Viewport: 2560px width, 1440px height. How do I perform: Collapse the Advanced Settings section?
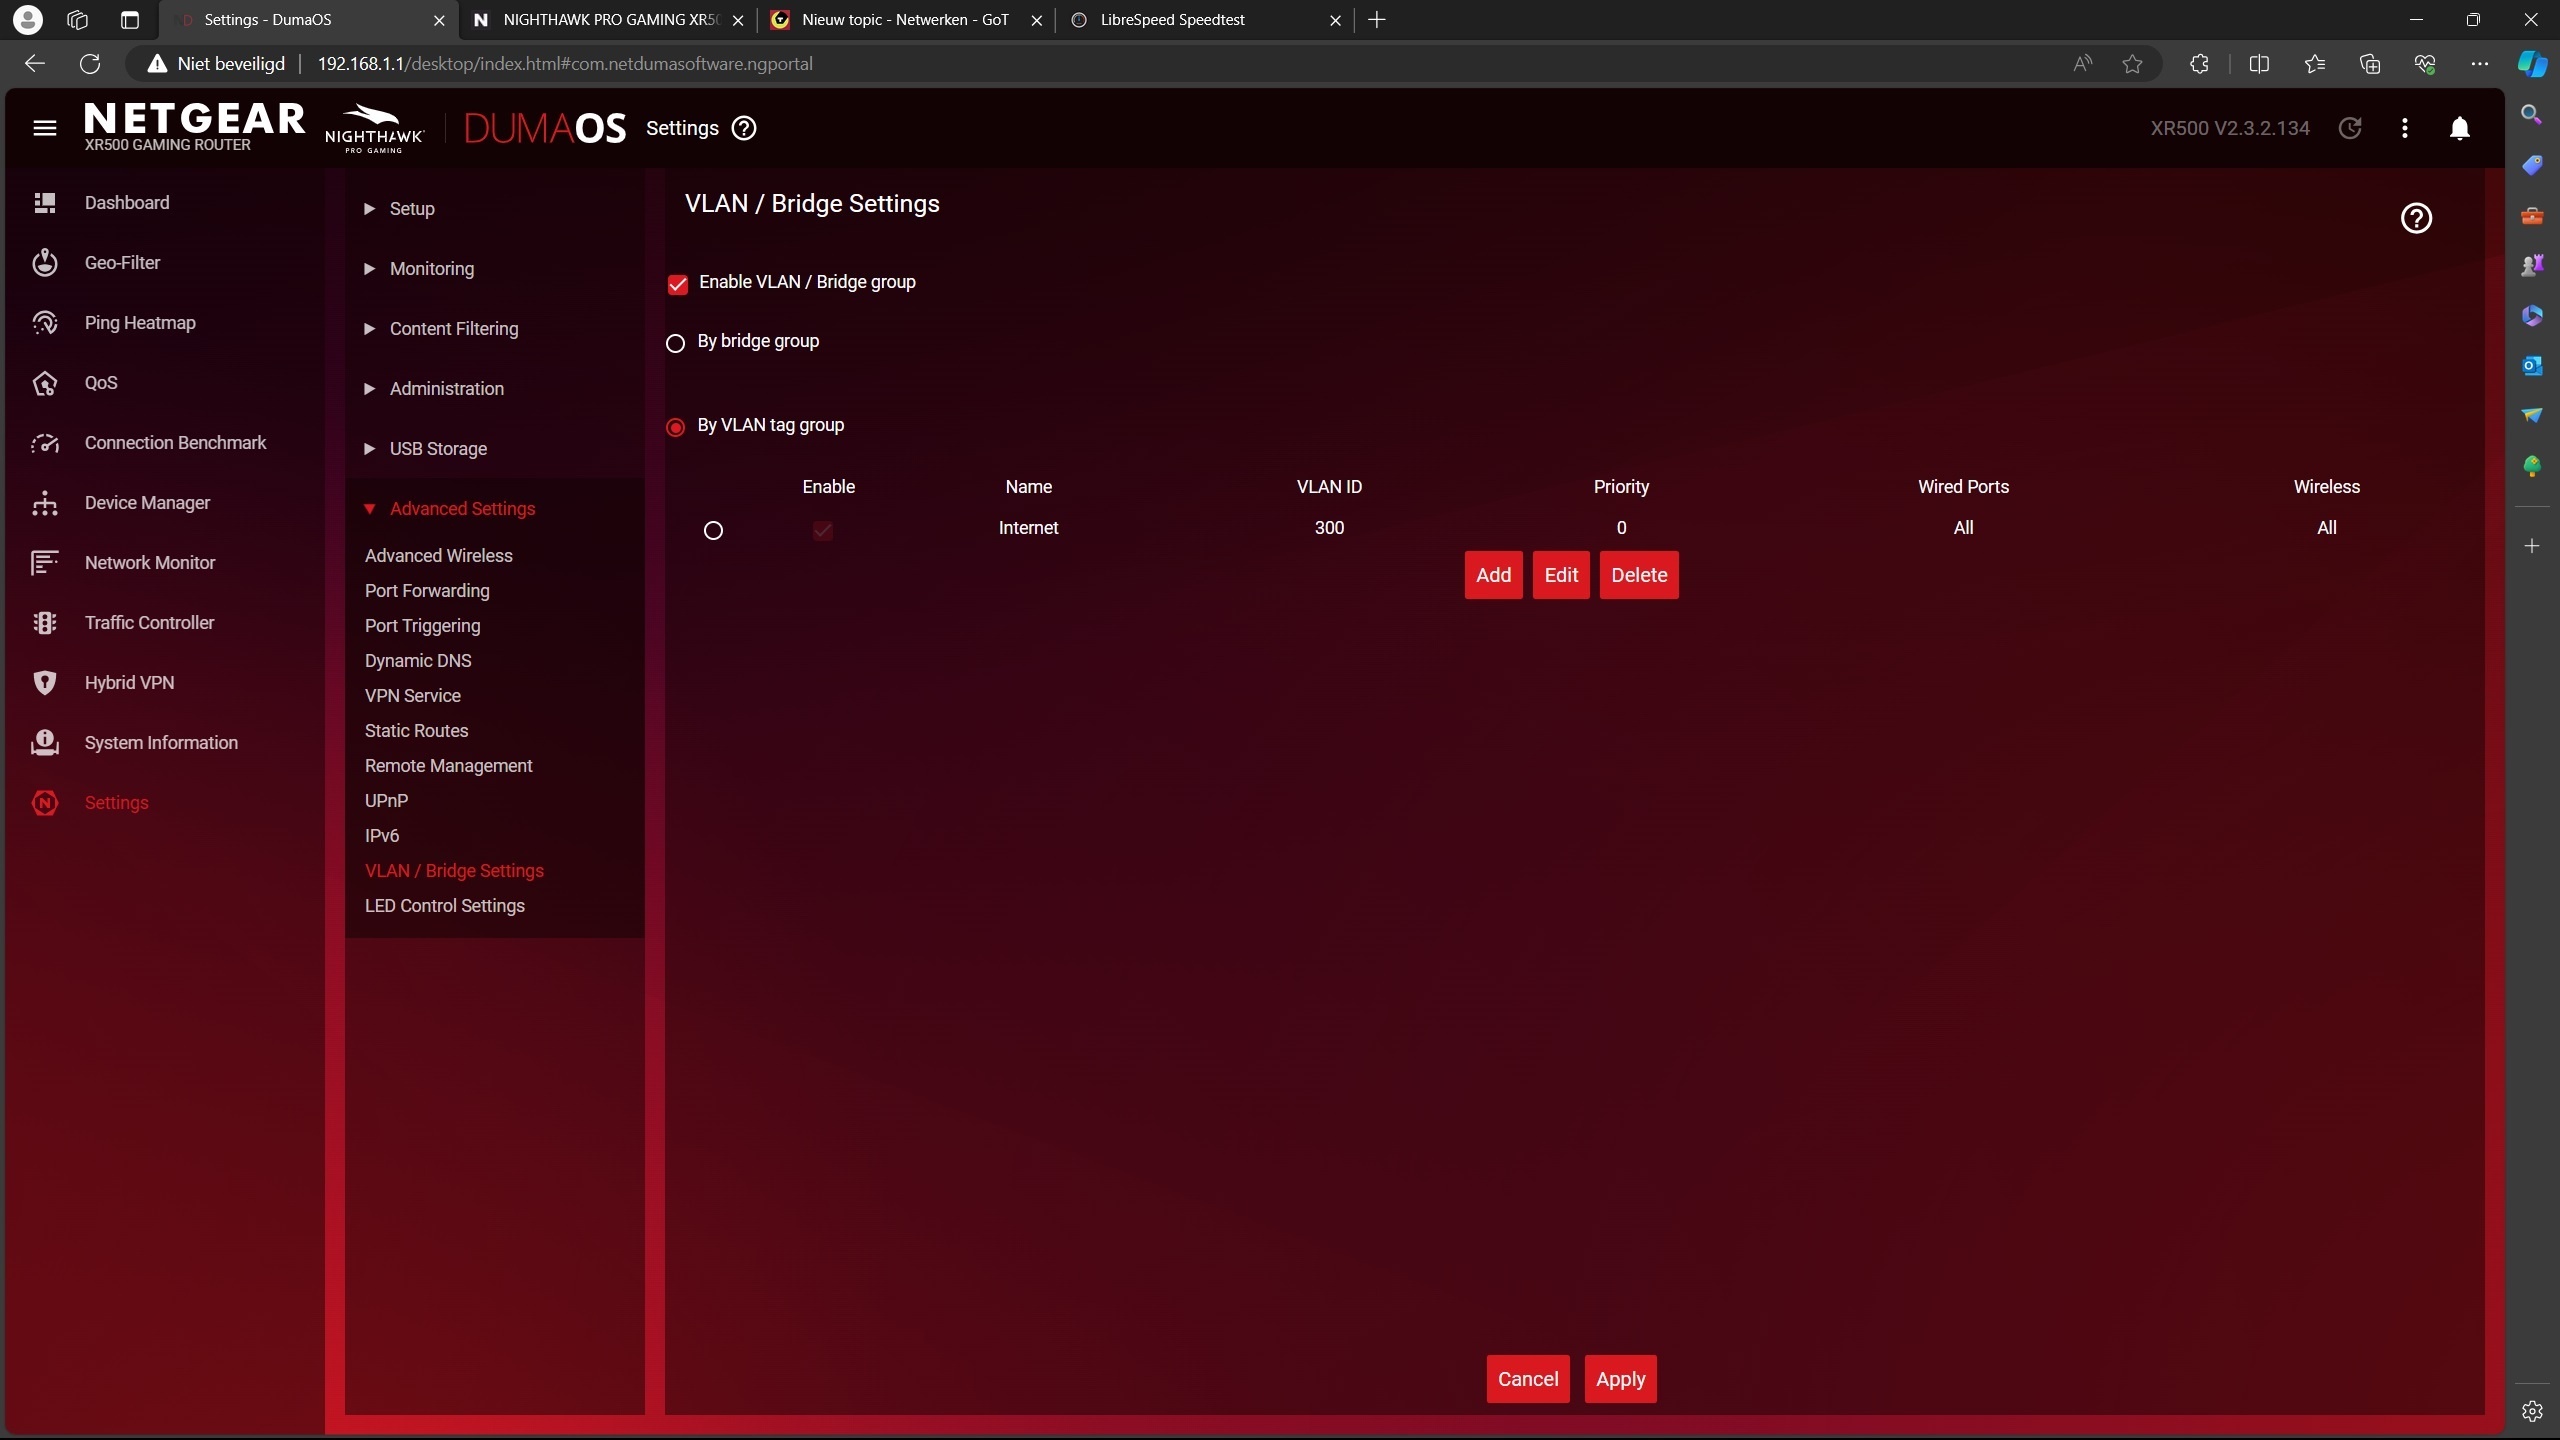point(463,508)
